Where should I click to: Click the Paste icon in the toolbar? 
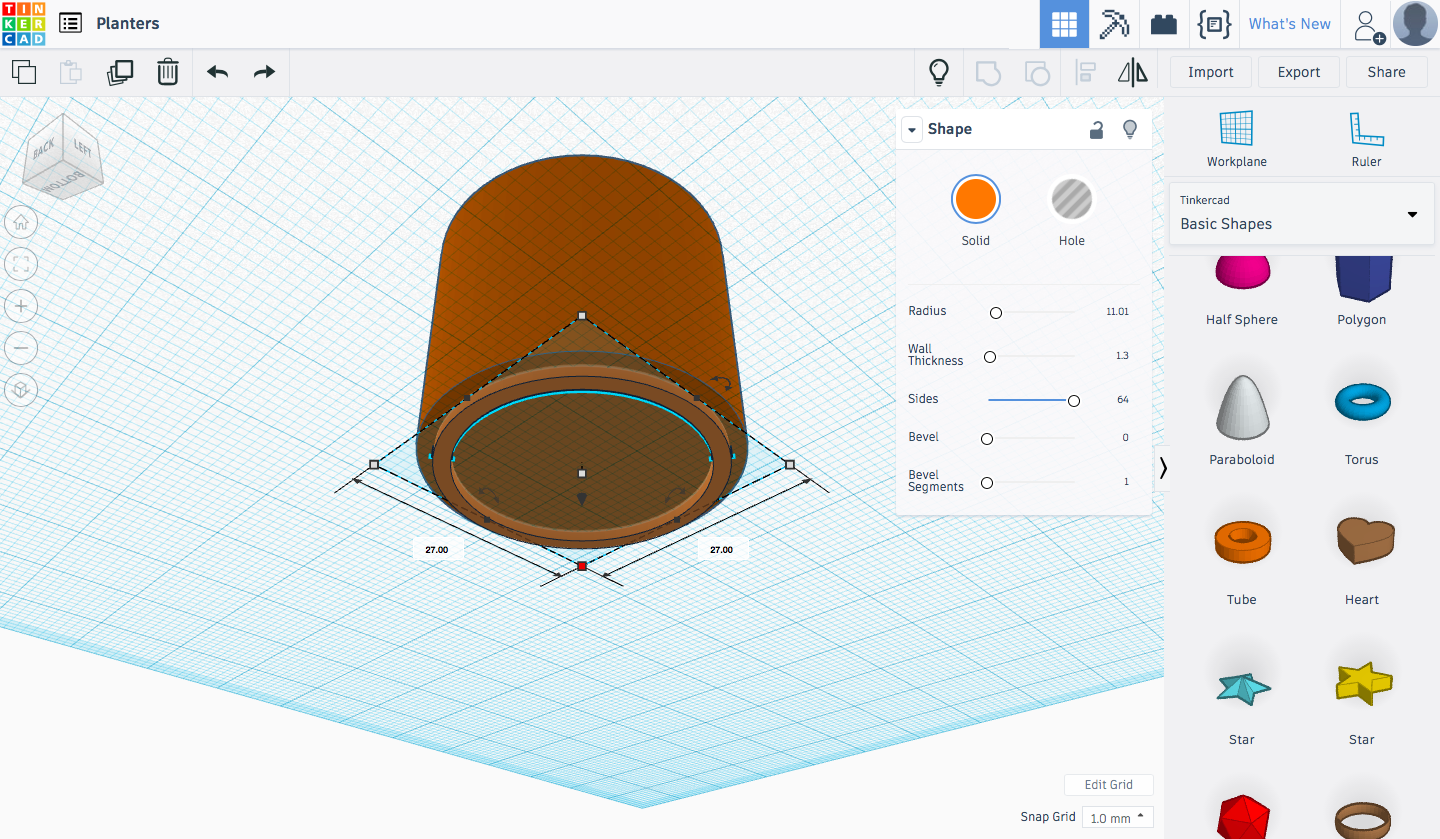[x=71, y=72]
